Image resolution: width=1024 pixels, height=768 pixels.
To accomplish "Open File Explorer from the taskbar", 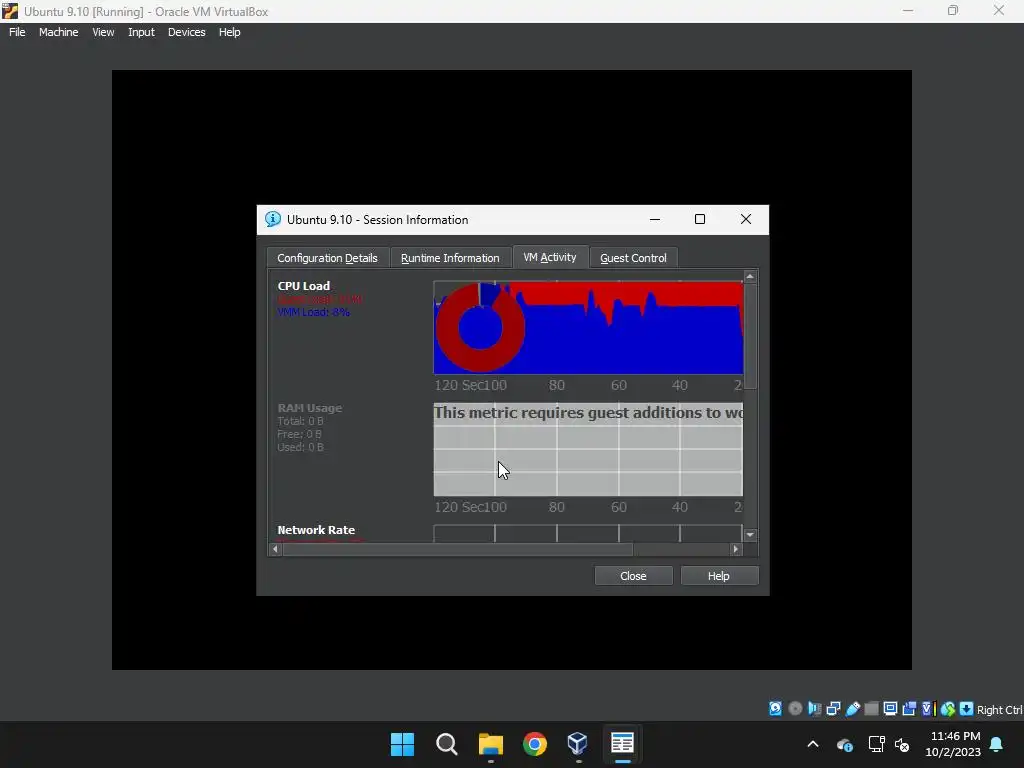I will click(x=490, y=744).
